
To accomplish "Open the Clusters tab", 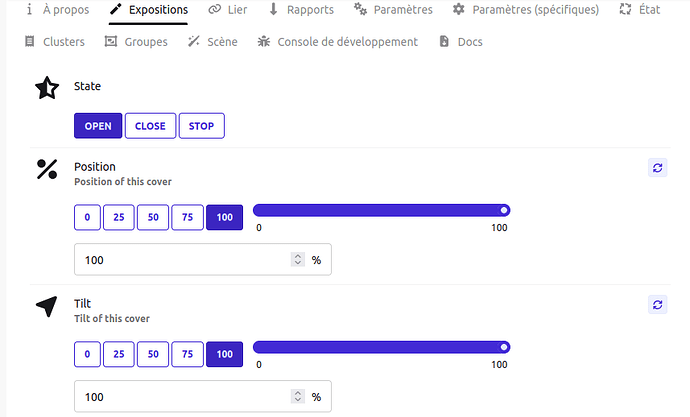I will point(55,42).
